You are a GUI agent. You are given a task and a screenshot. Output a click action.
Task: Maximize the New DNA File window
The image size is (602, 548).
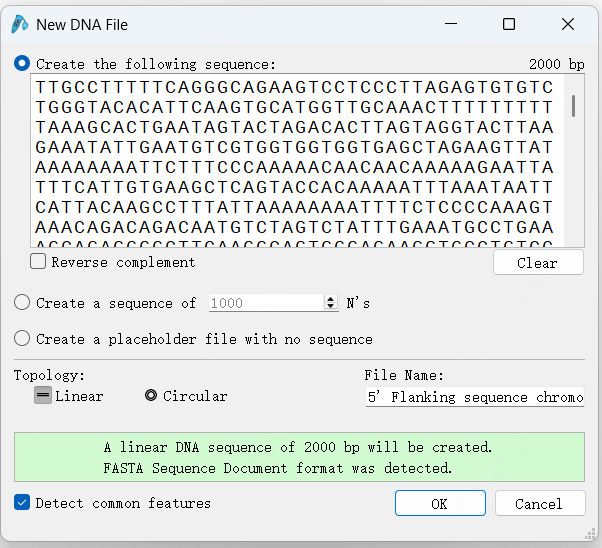pos(509,24)
